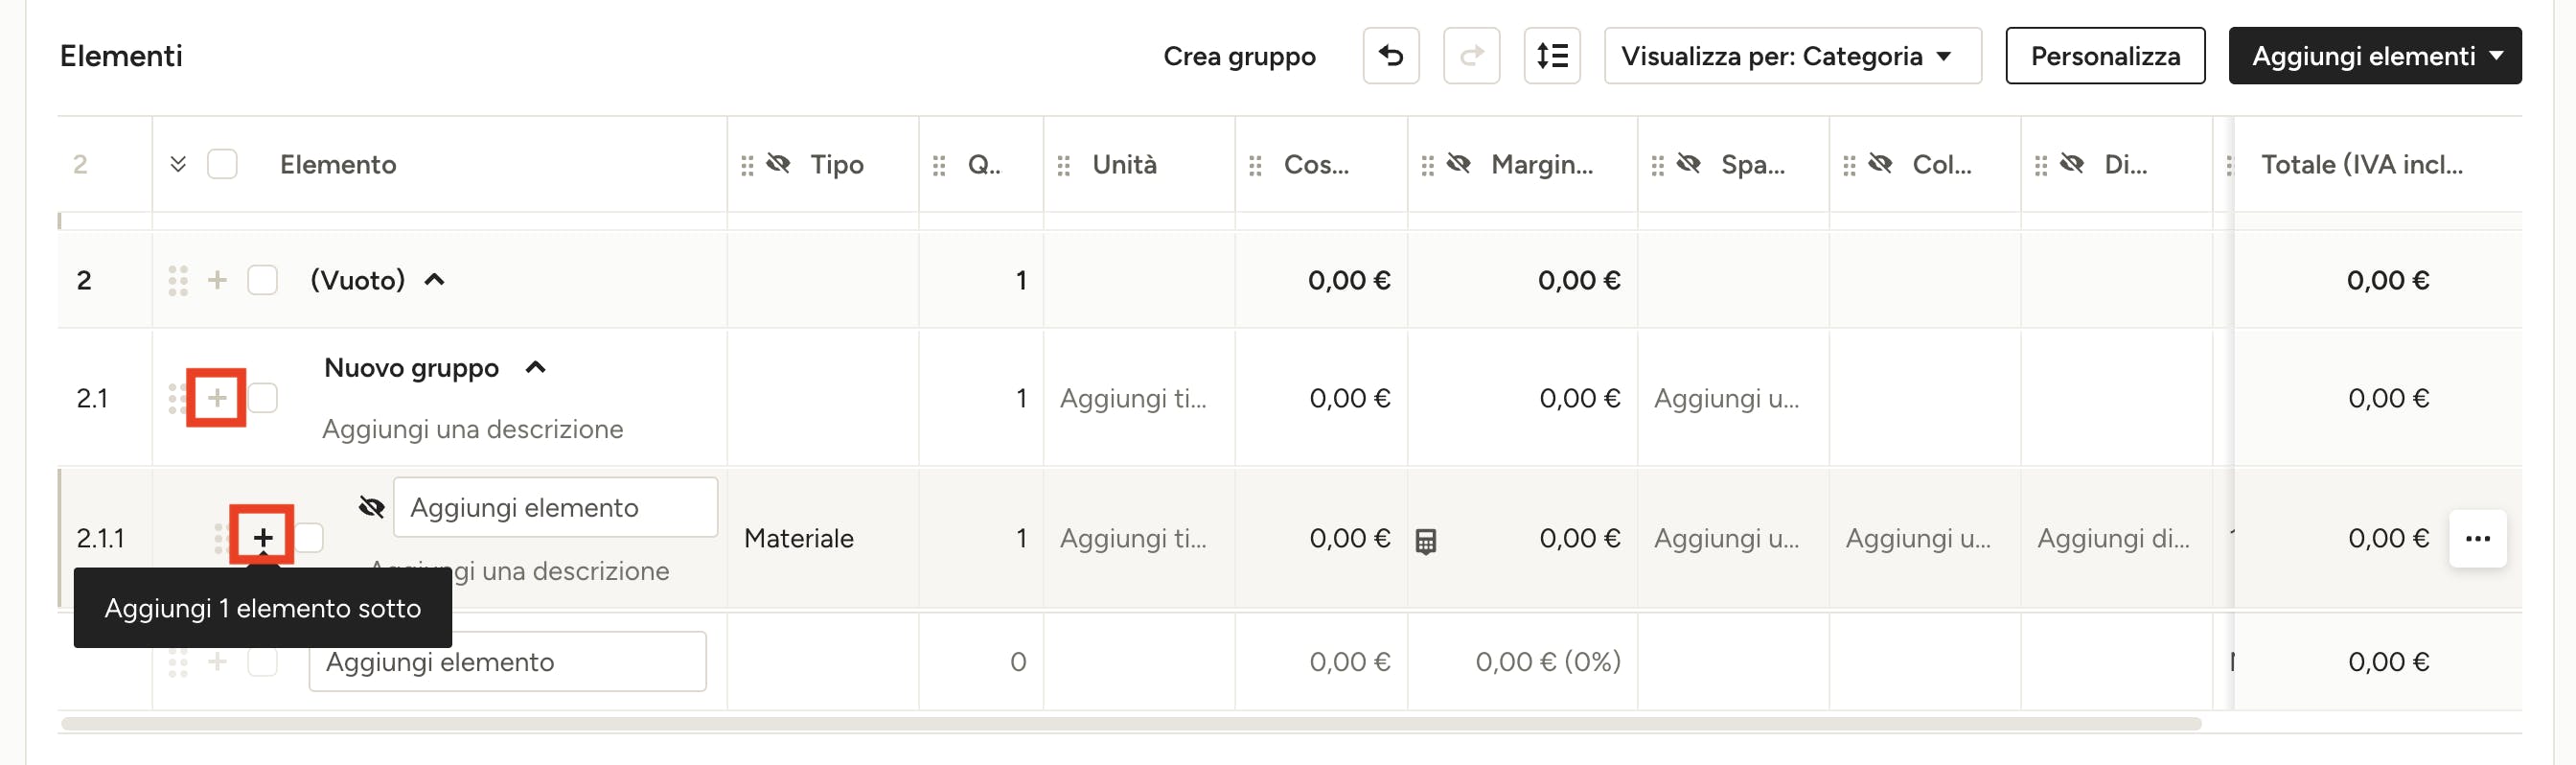
Task: Click the plus icon beside Nuovo gruppo
Action: (x=217, y=398)
